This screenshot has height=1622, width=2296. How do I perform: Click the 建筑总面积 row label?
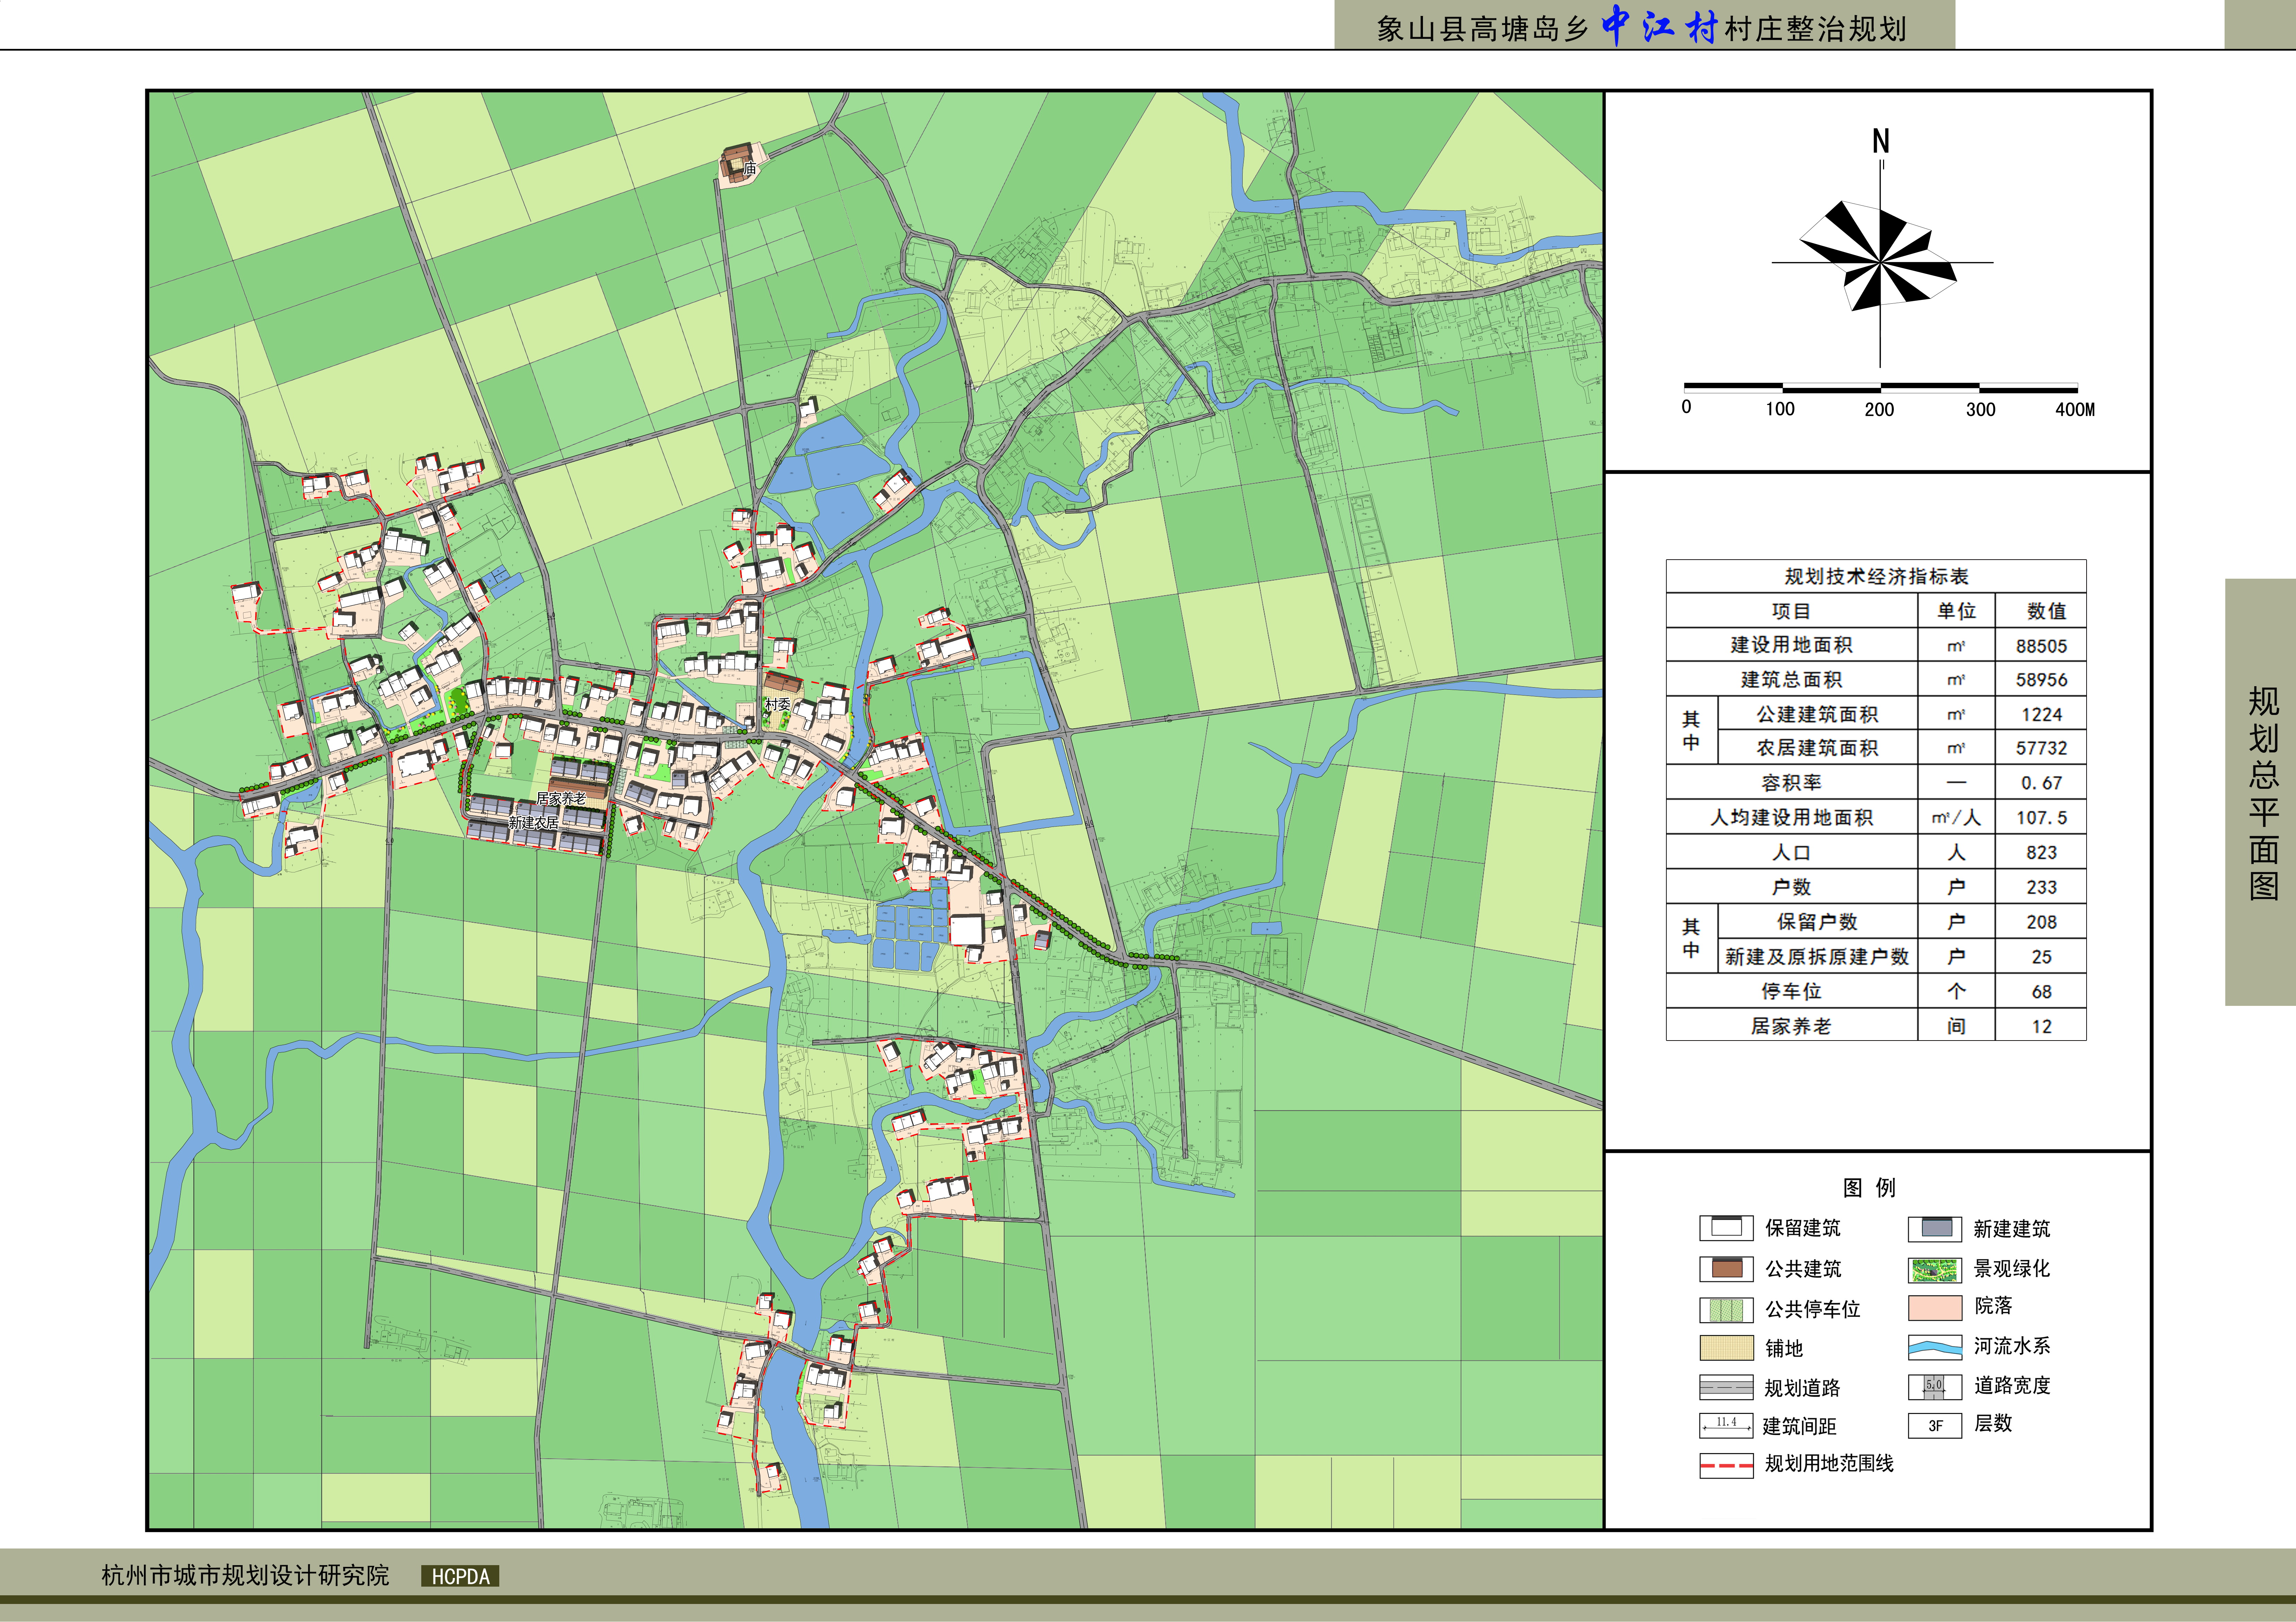tap(1791, 680)
